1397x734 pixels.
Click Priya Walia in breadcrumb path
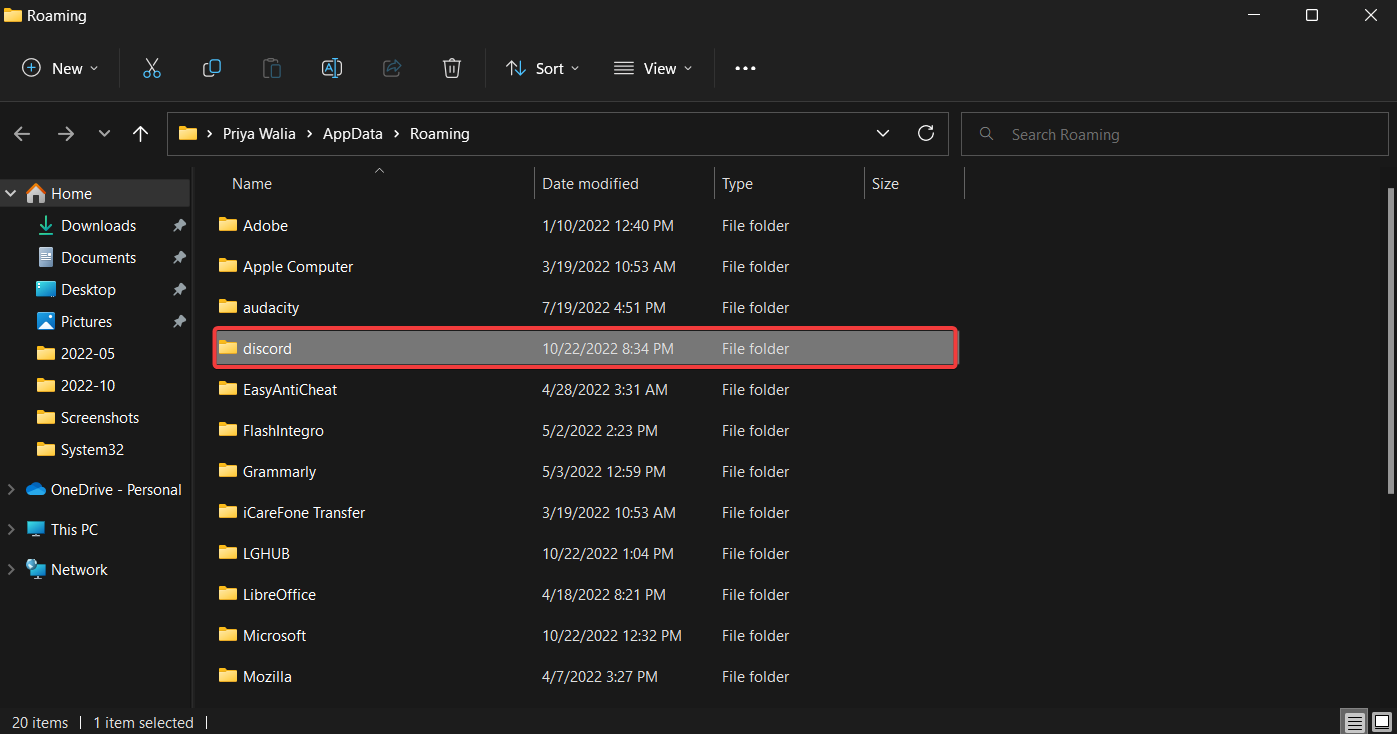pos(258,133)
